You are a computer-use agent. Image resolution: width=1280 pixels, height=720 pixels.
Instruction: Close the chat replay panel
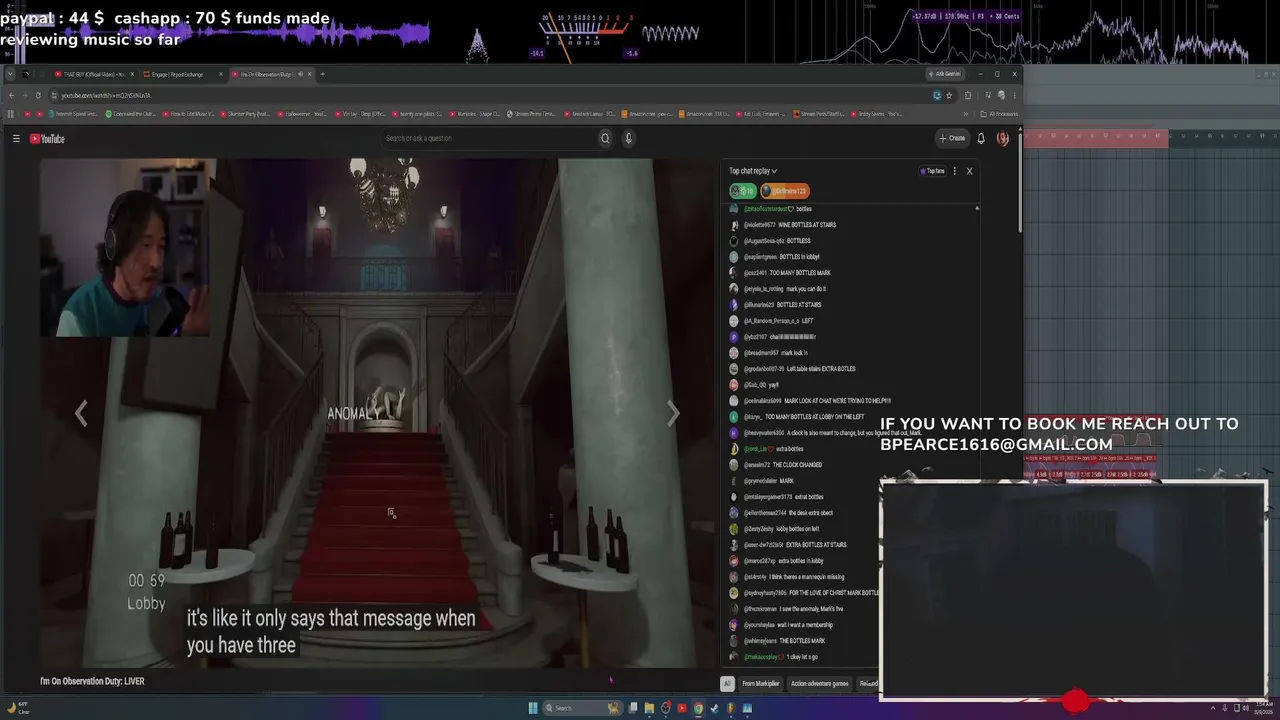pyautogui.click(x=969, y=171)
